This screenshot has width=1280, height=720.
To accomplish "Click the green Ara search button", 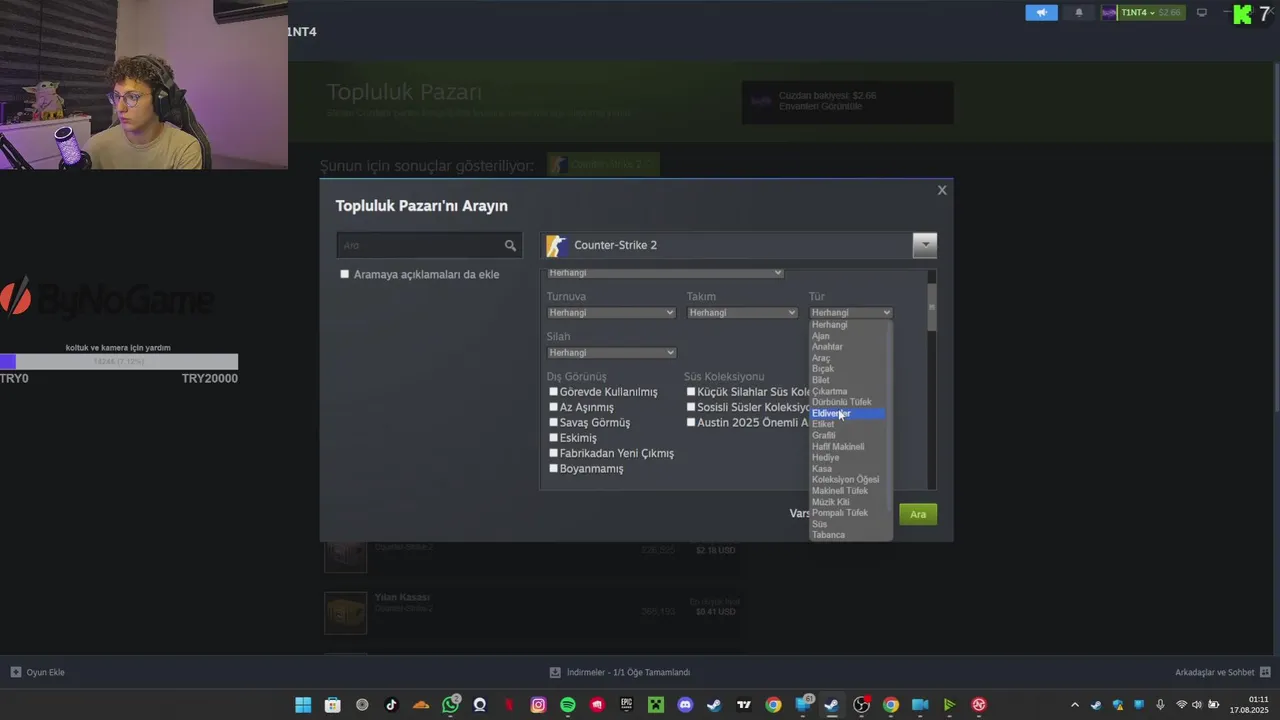I will pos(918,514).
